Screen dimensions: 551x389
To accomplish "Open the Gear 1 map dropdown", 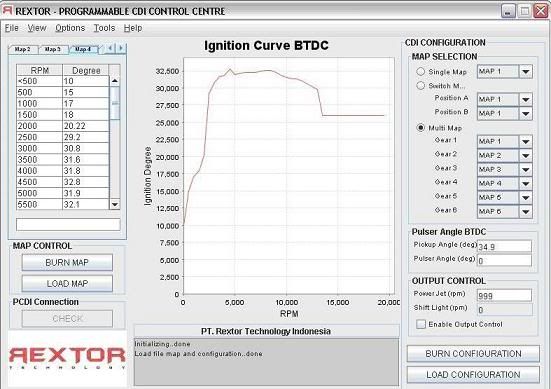I will pyautogui.click(x=525, y=142).
